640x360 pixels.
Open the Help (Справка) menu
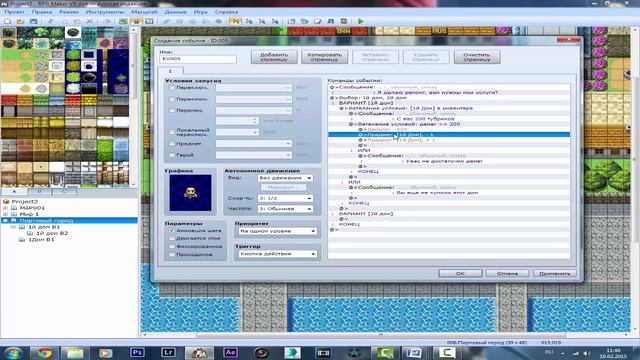coord(226,12)
